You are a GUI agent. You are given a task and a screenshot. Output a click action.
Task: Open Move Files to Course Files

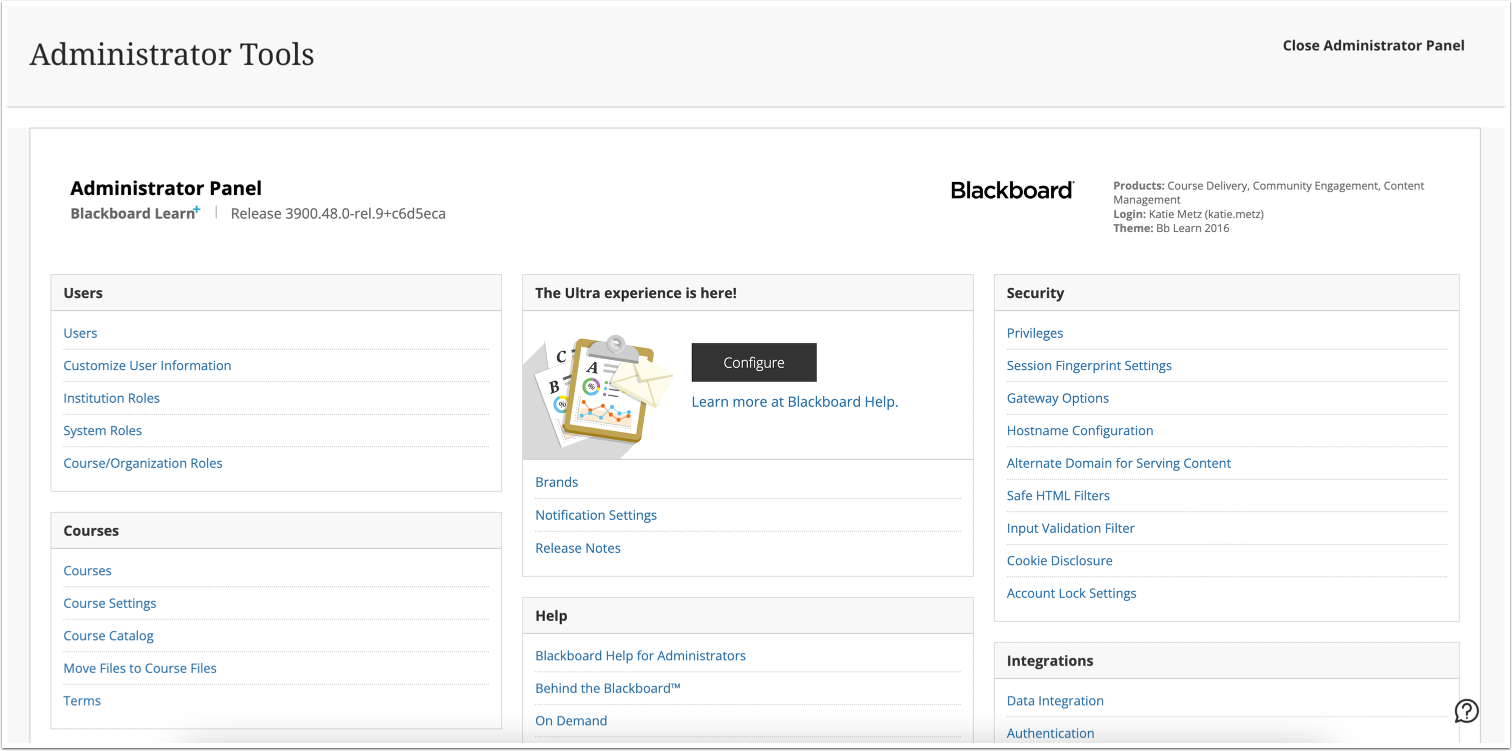click(140, 668)
